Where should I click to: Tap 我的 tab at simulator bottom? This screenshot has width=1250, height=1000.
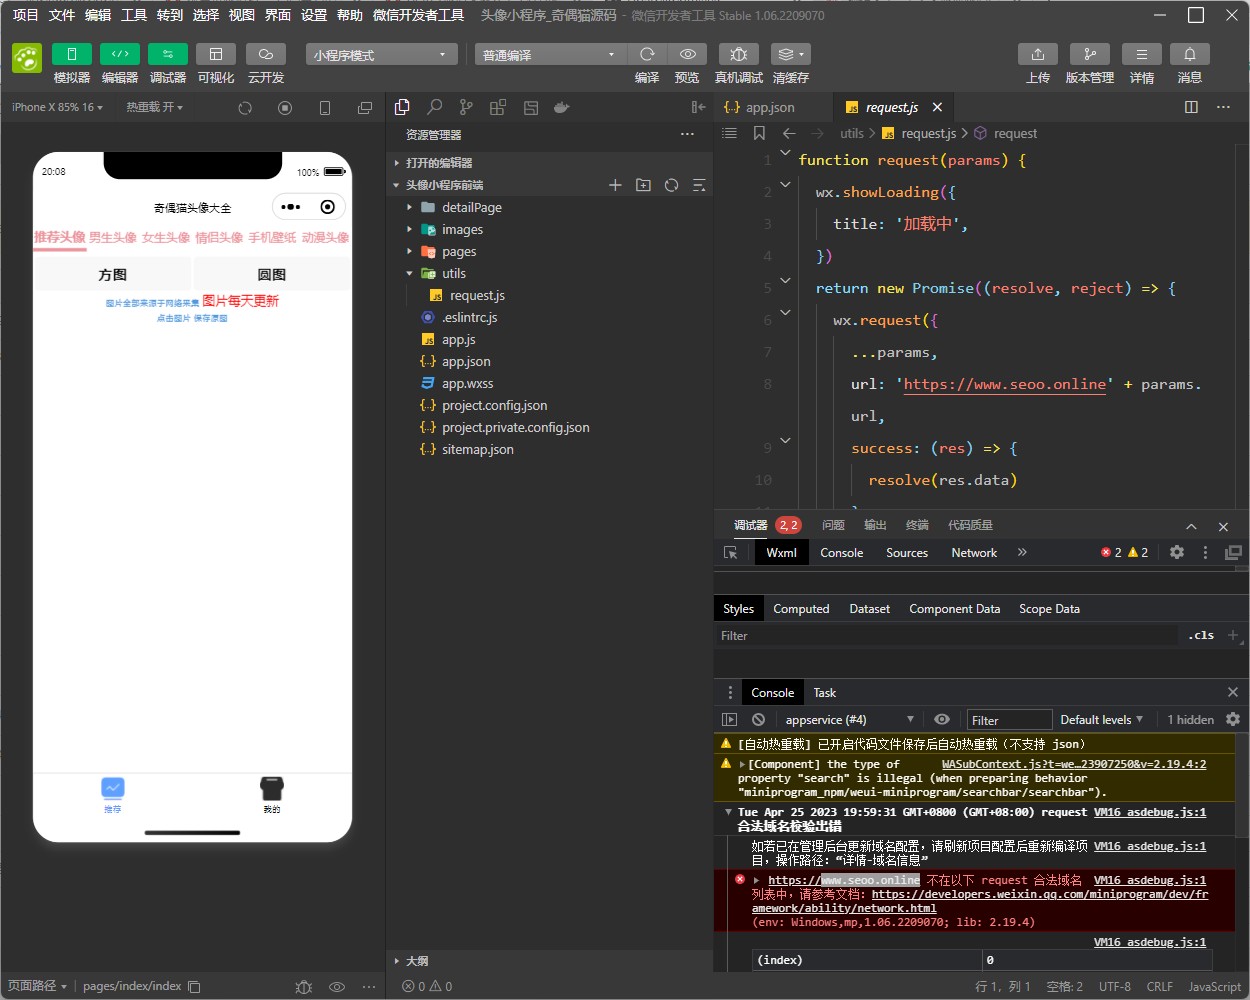(272, 796)
